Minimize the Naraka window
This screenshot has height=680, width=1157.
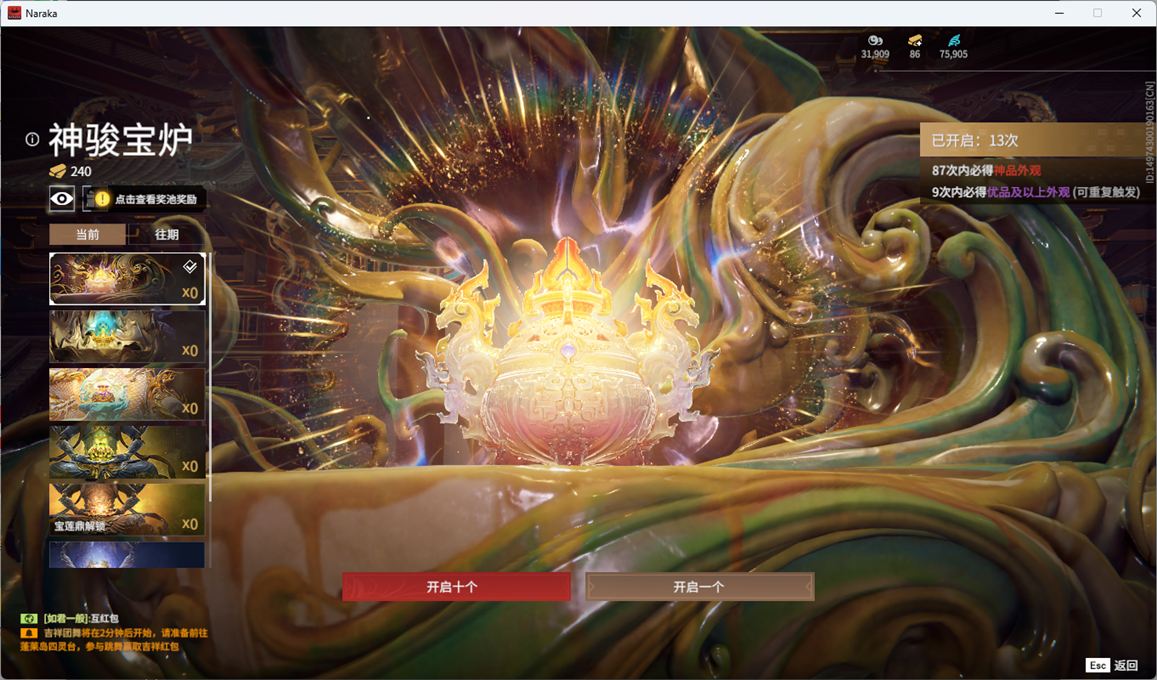[1060, 13]
